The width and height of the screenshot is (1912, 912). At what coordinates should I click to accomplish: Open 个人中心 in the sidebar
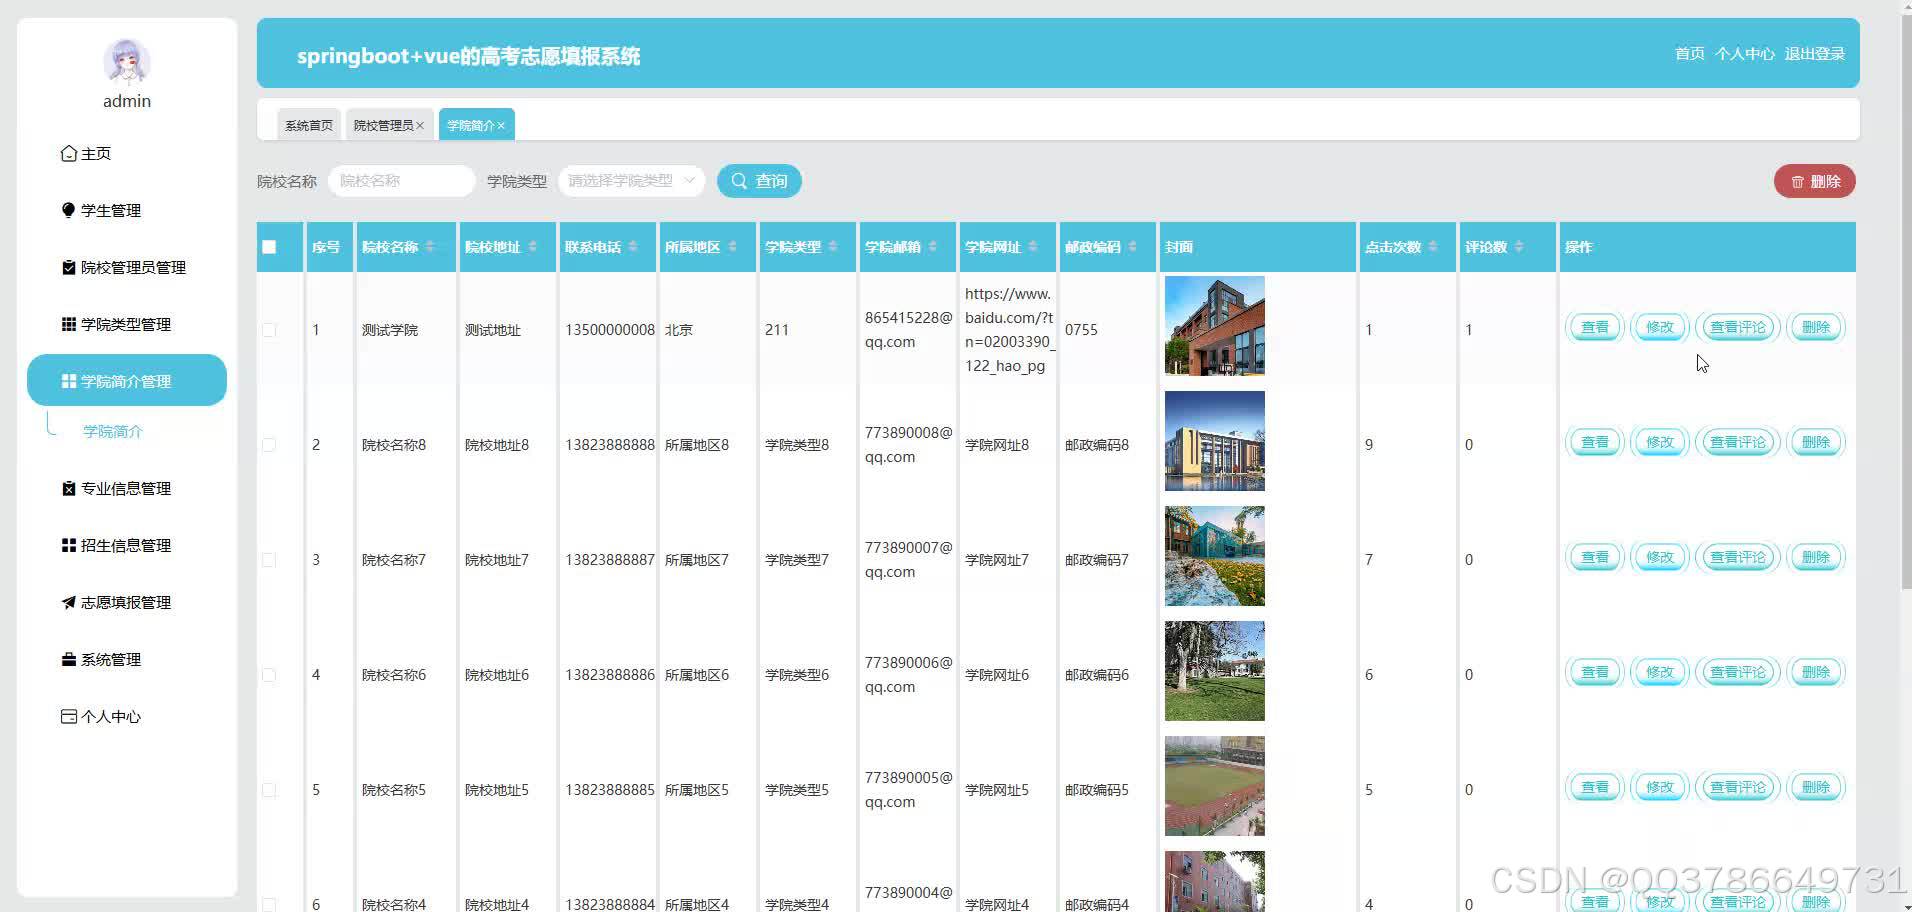click(x=101, y=716)
